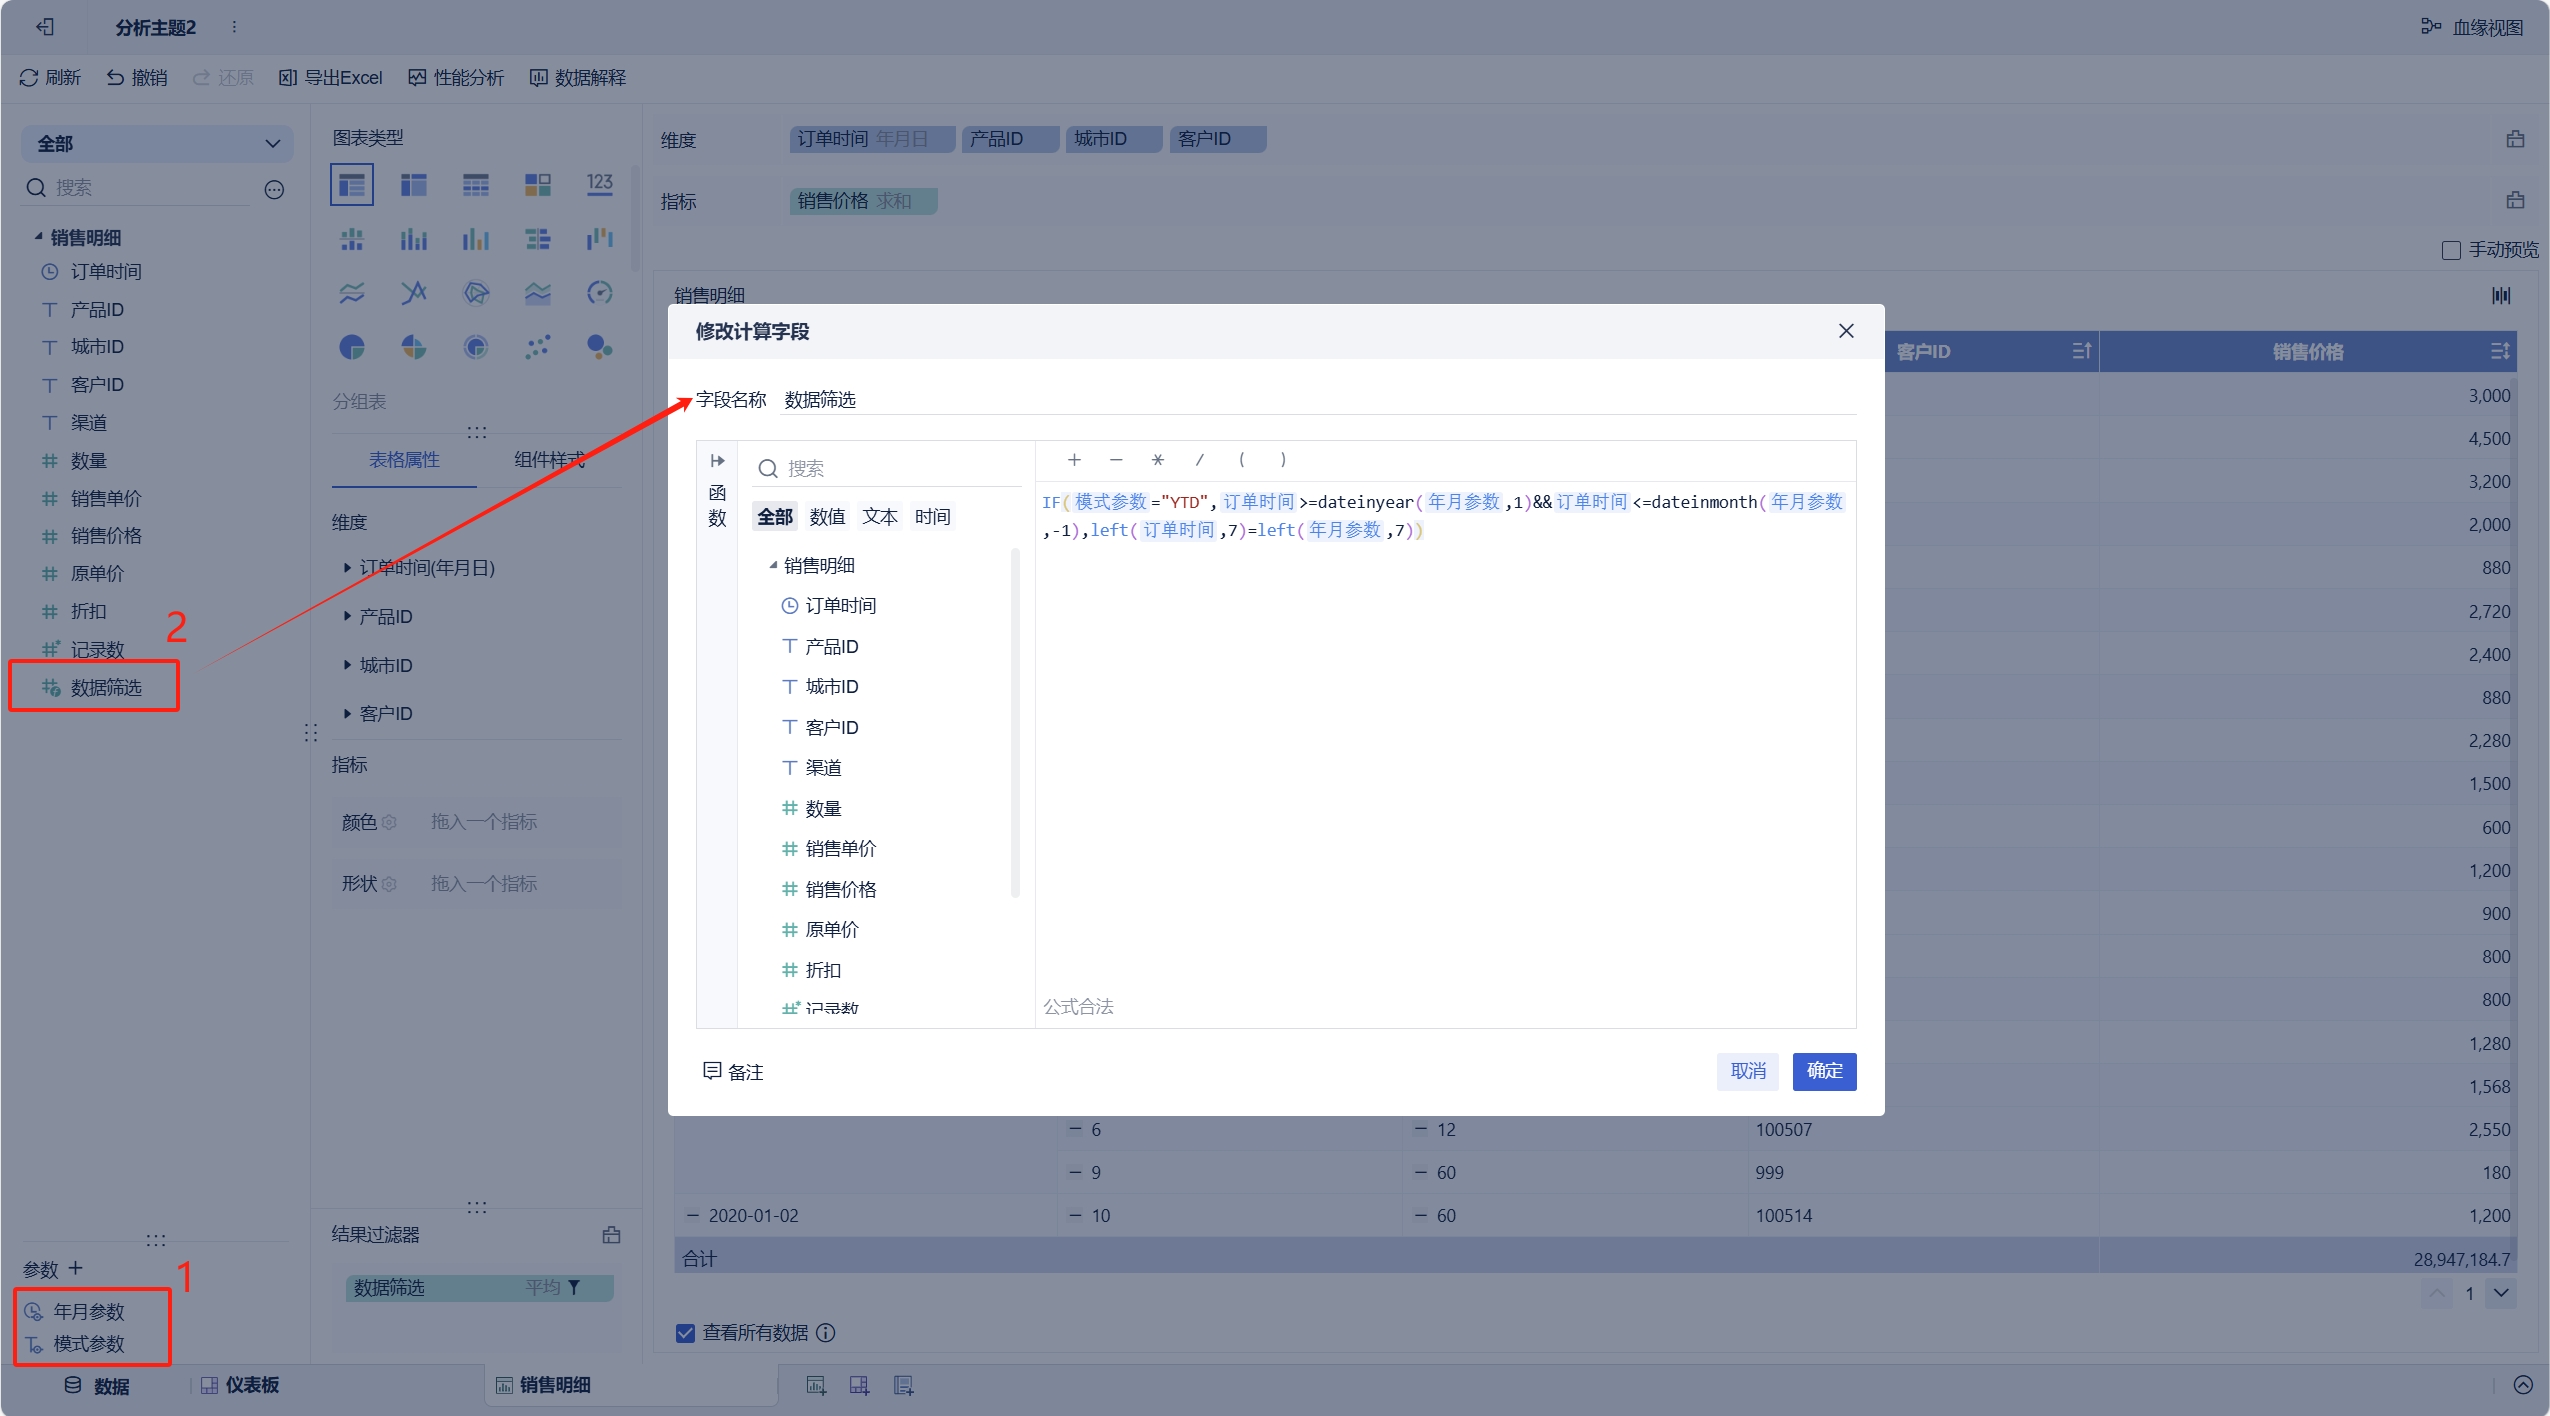Open the 血缘视图 lineage view
The width and height of the screenshot is (2550, 1416).
click(x=2473, y=27)
